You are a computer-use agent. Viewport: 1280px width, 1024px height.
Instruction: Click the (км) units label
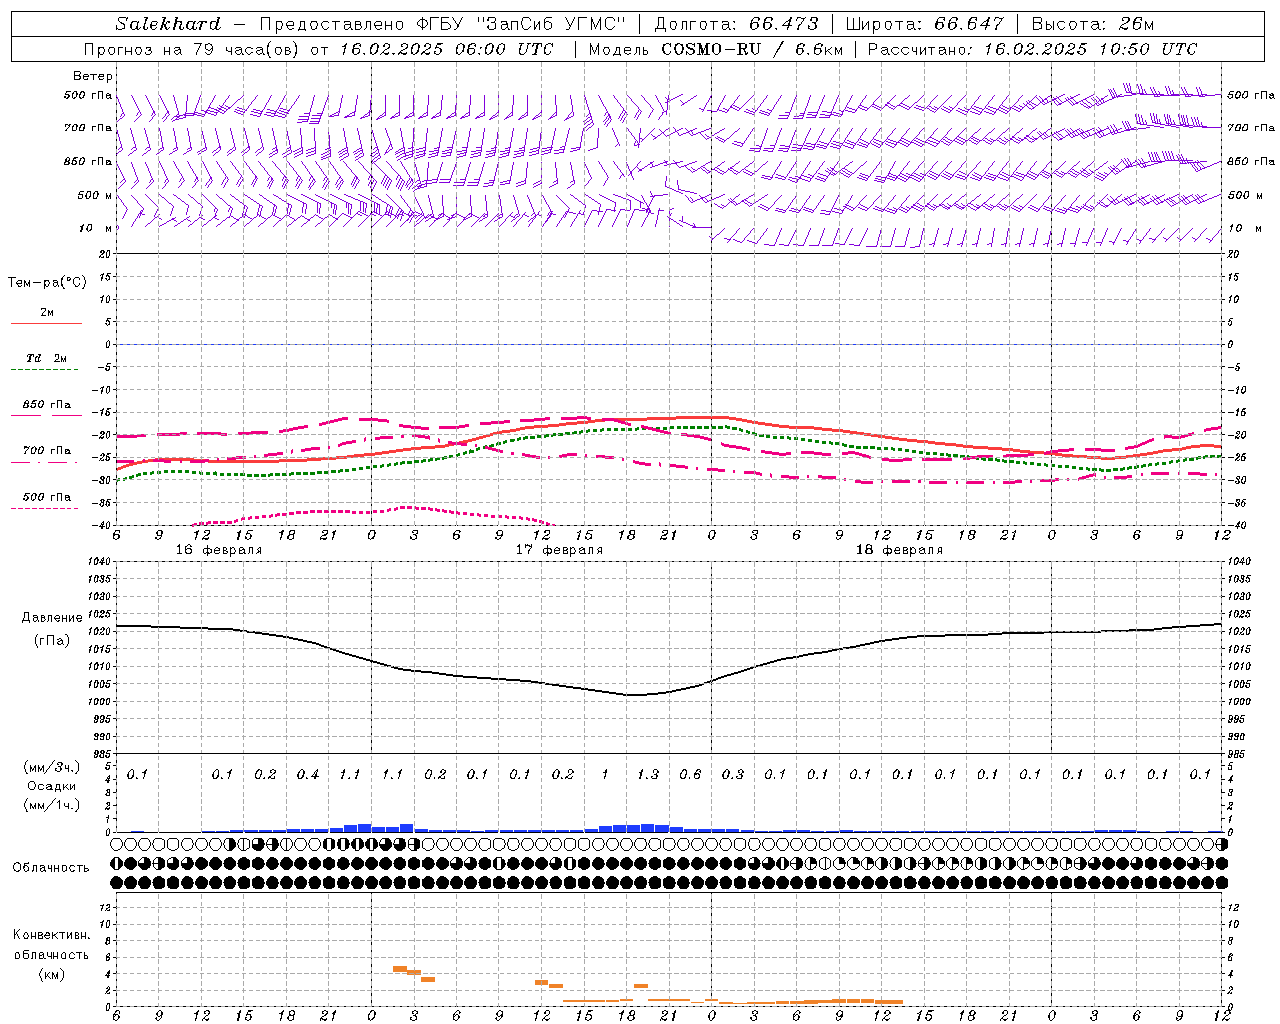(x=51, y=974)
